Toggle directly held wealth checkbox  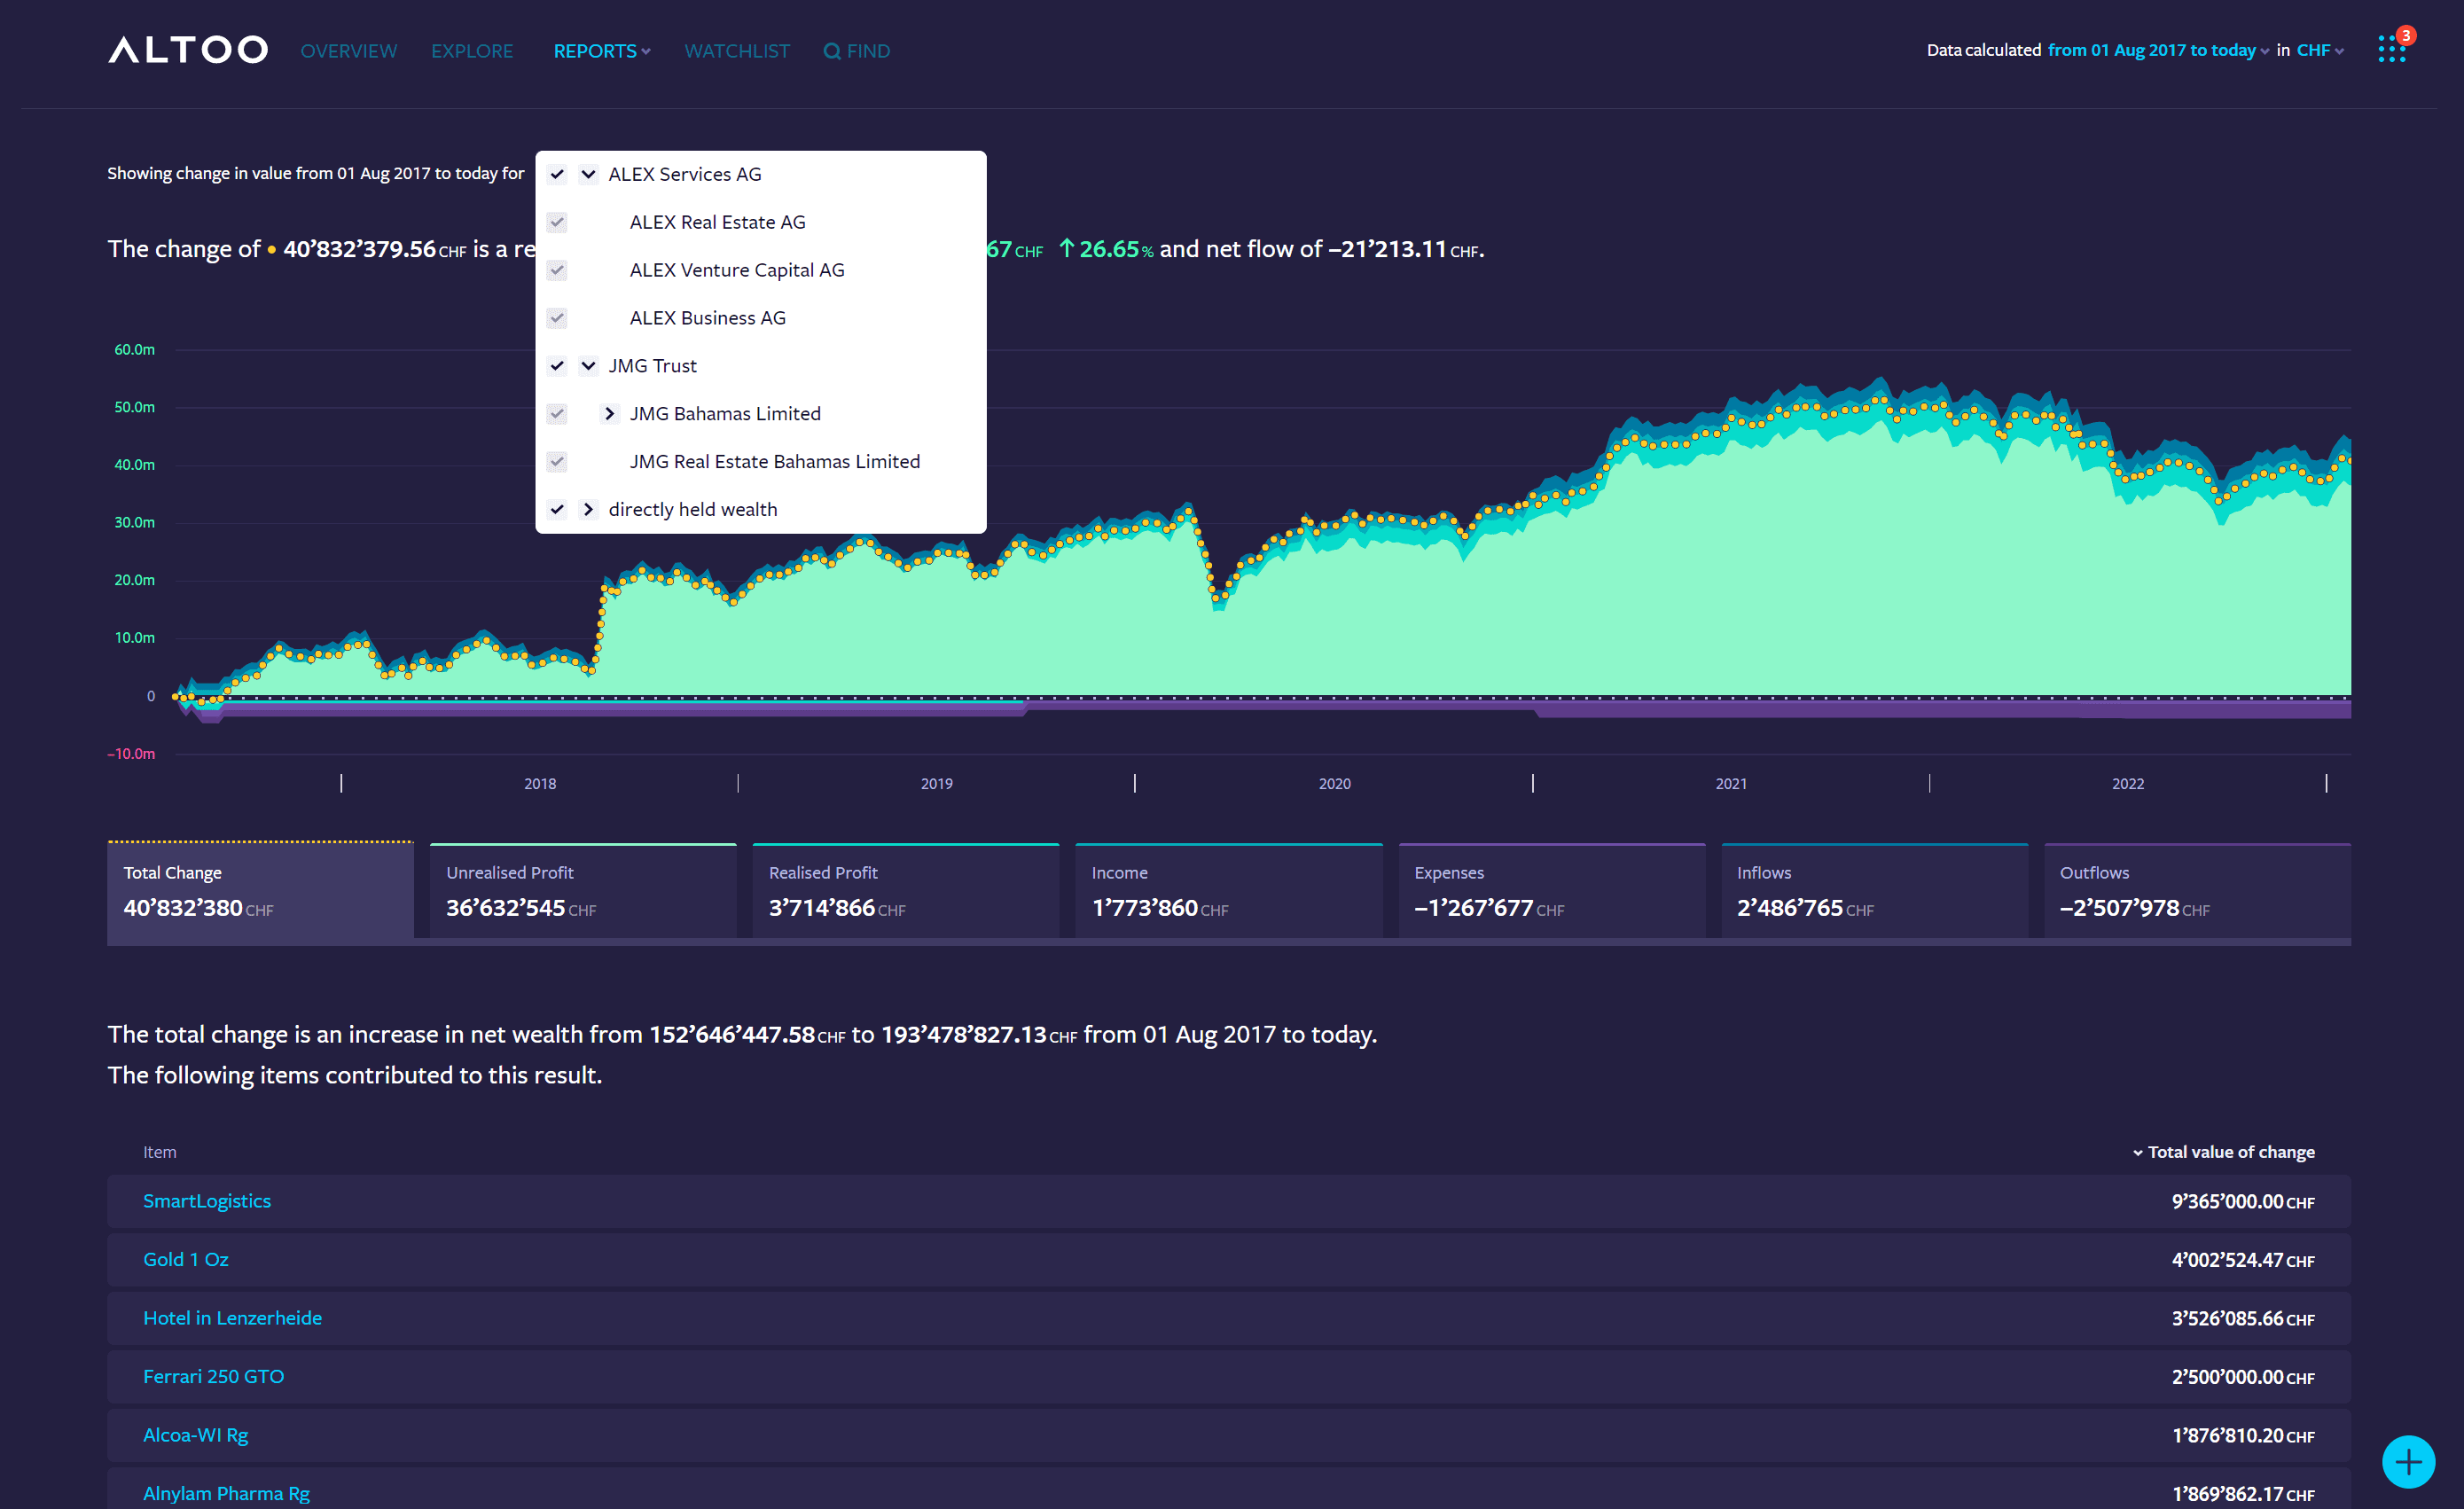557,509
